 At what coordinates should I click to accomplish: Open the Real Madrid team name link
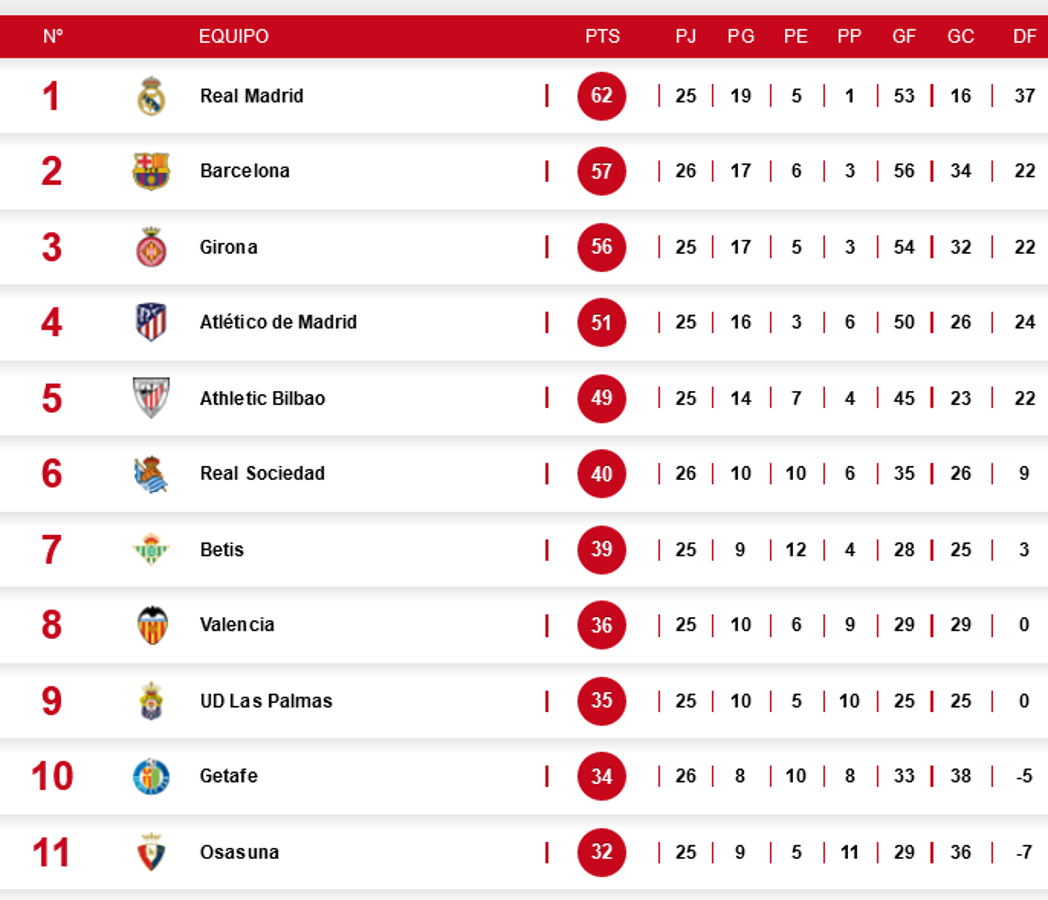click(251, 96)
